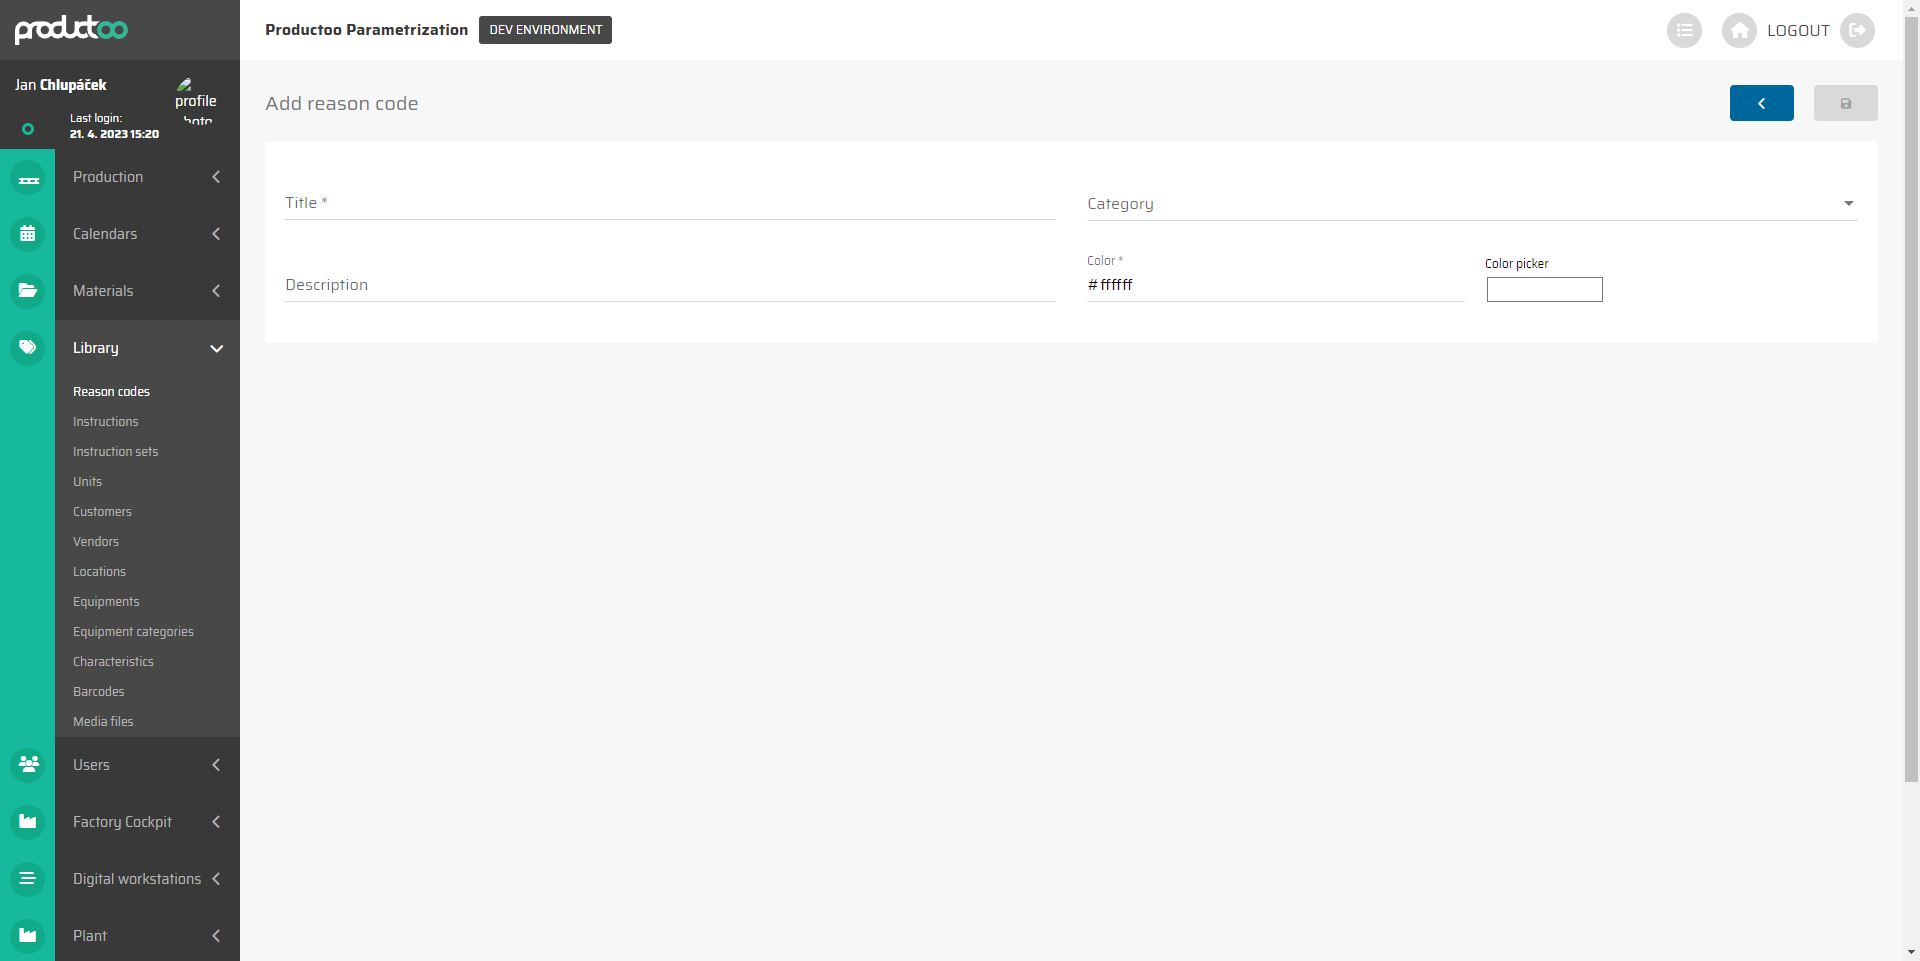Viewport: 1920px width, 961px height.
Task: Click the Production sidebar icon
Action: coord(28,179)
